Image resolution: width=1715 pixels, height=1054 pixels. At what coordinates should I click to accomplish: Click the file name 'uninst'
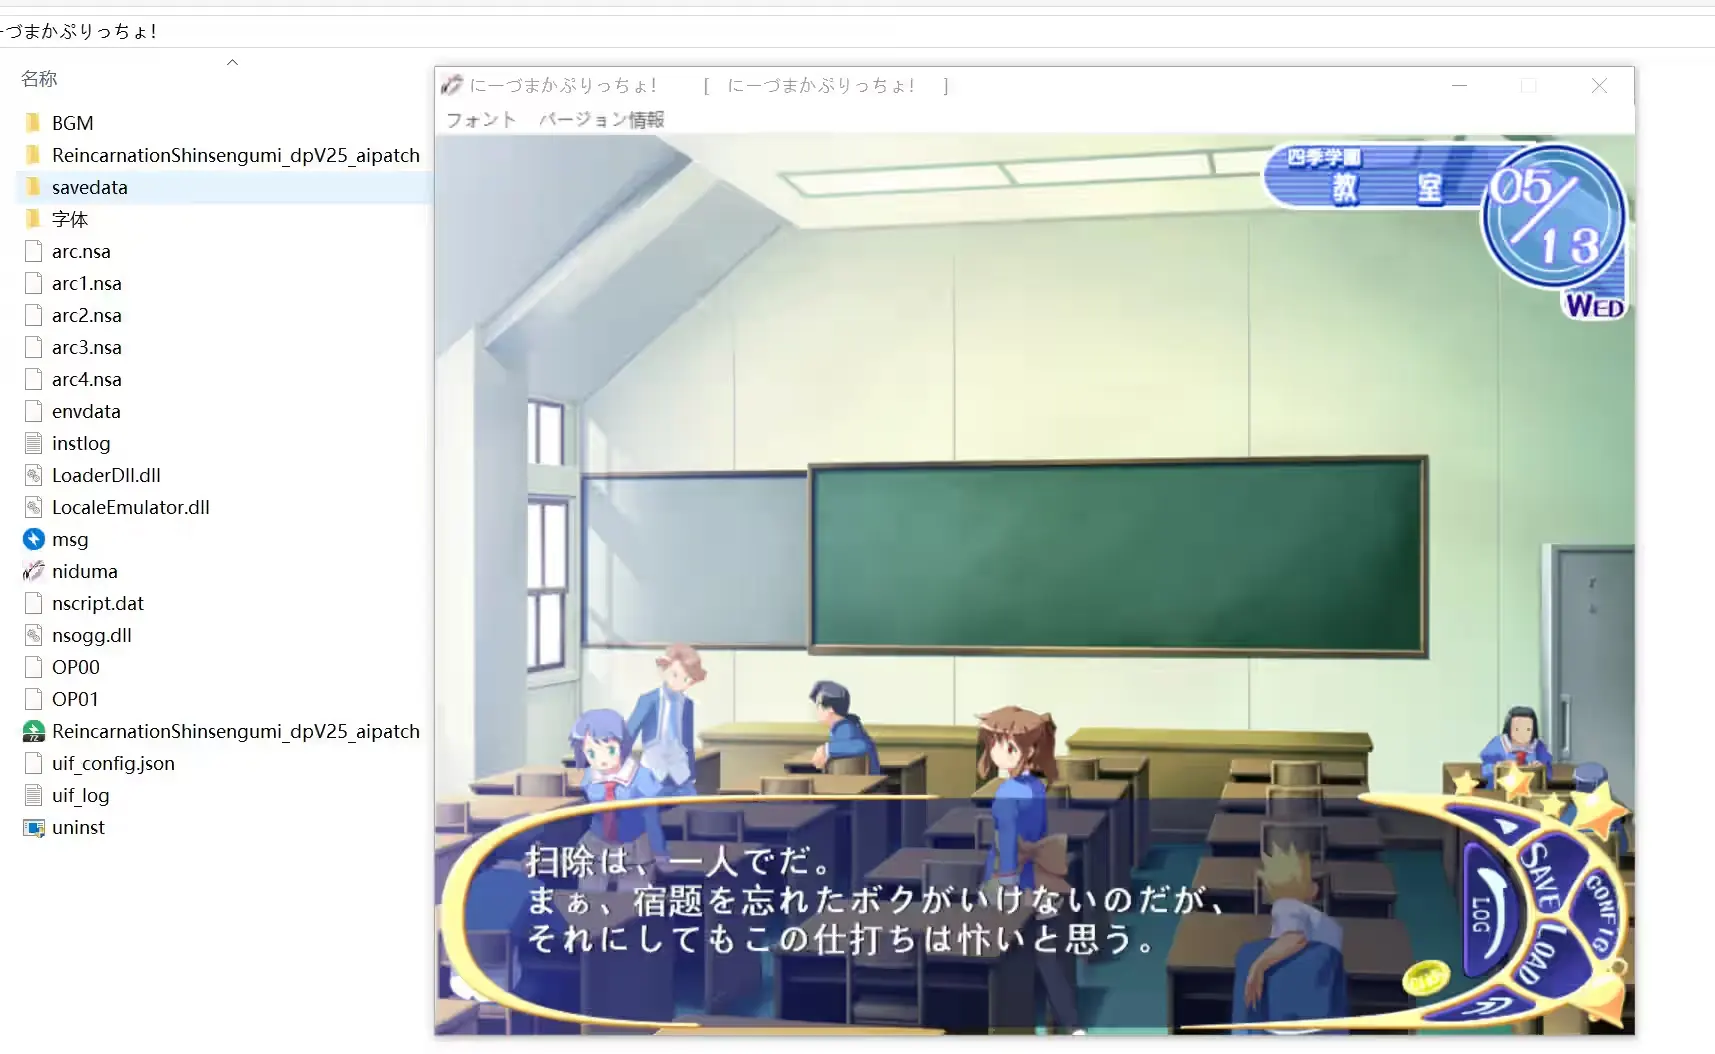point(78,827)
